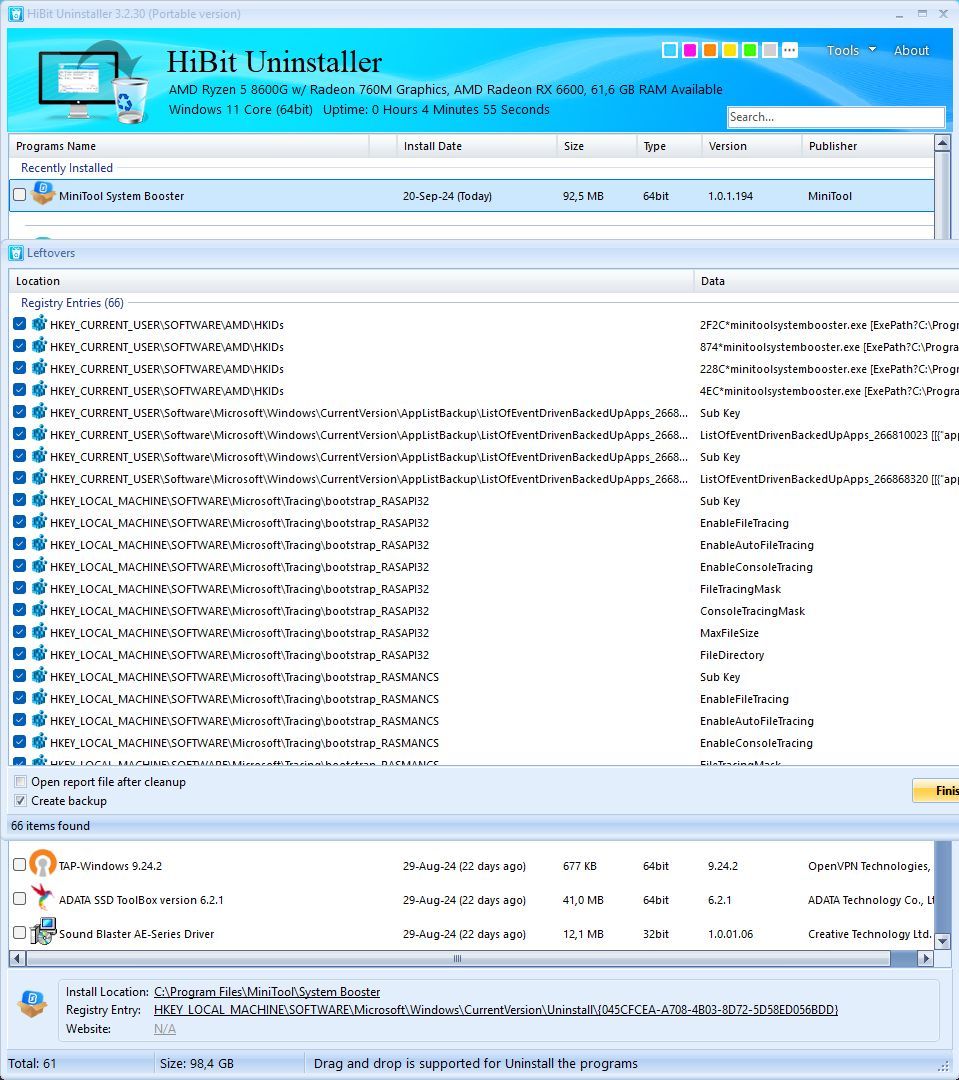Tick the TAP-Windows 9.24.2 checkbox
The height and width of the screenshot is (1080, 959).
tap(19, 864)
